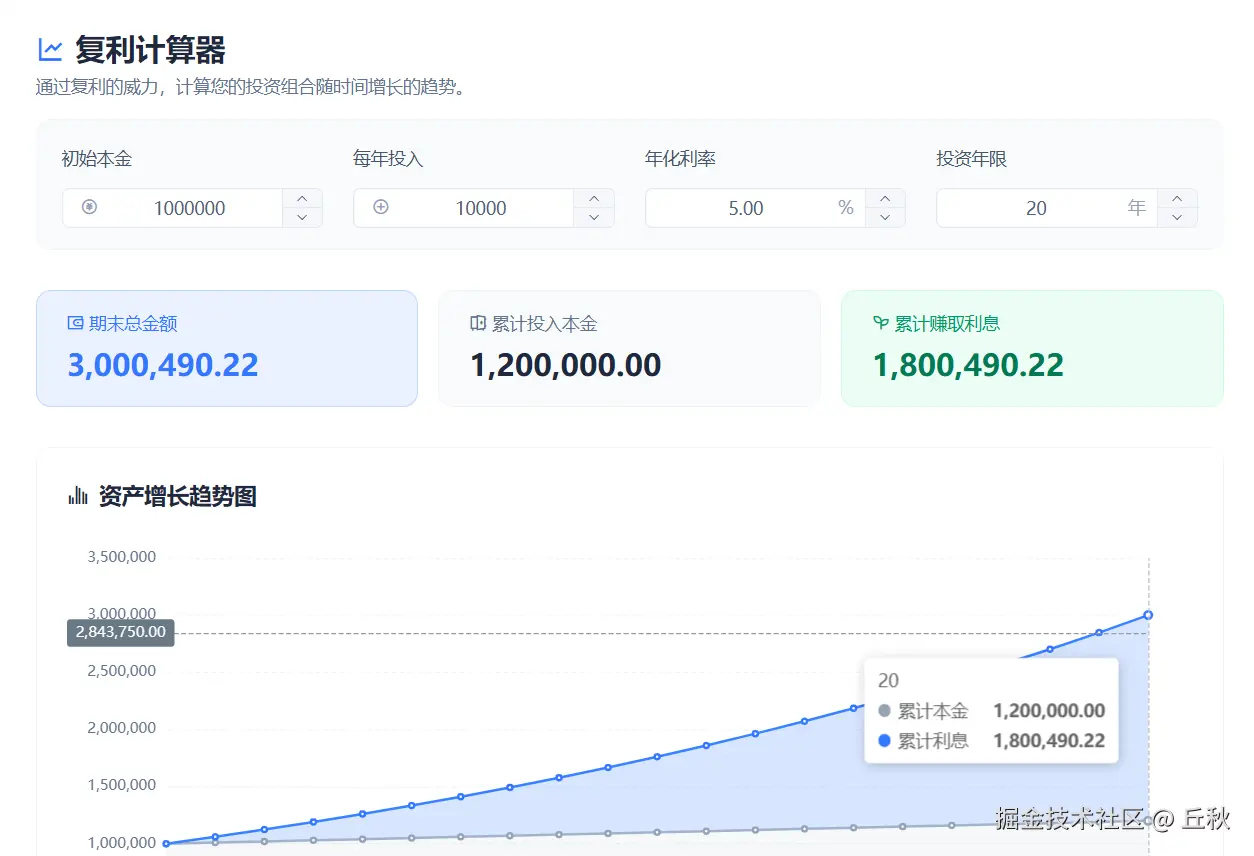Decrease 投资年限 with the down stepper arrow
The image size is (1254, 856).
[x=1177, y=217]
